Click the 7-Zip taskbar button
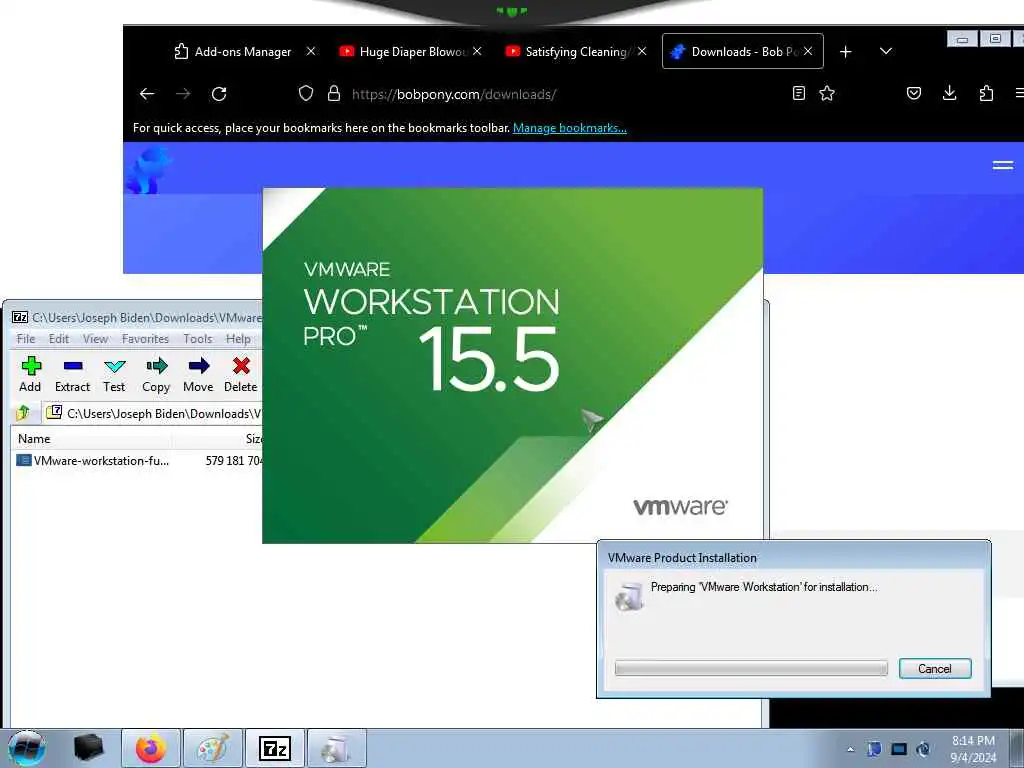Viewport: 1024px width, 768px height. (274, 748)
